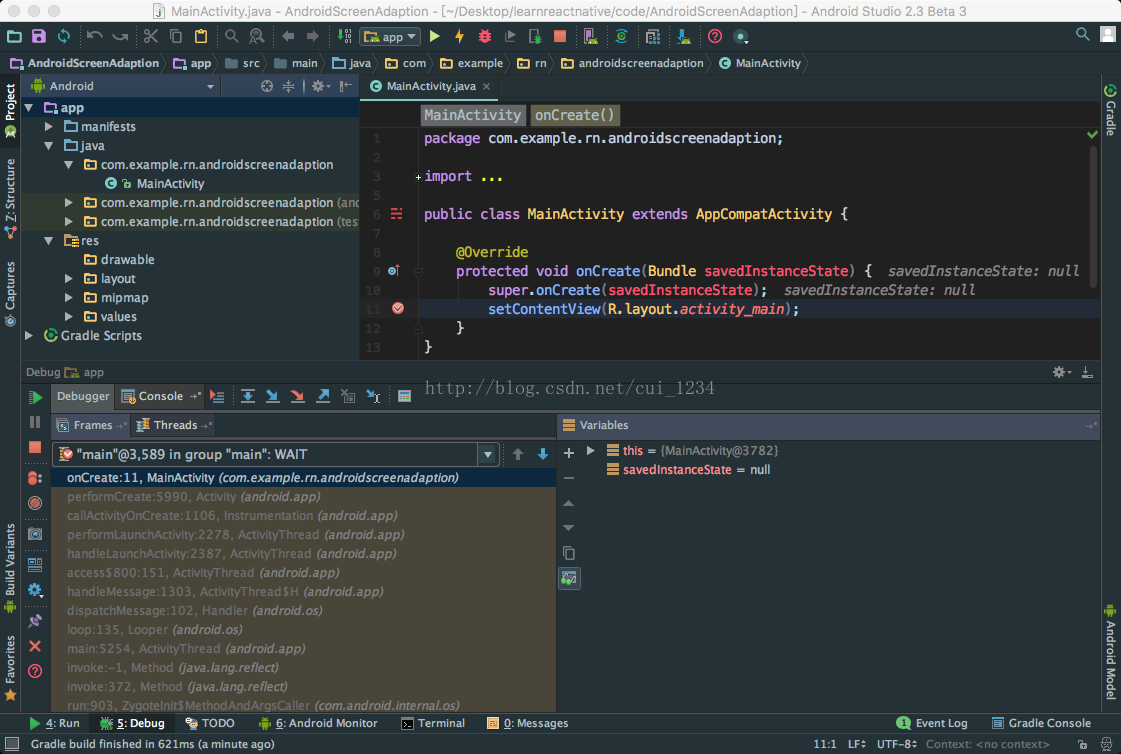
Task: Open the Gradle Console tool window
Action: 1041,723
